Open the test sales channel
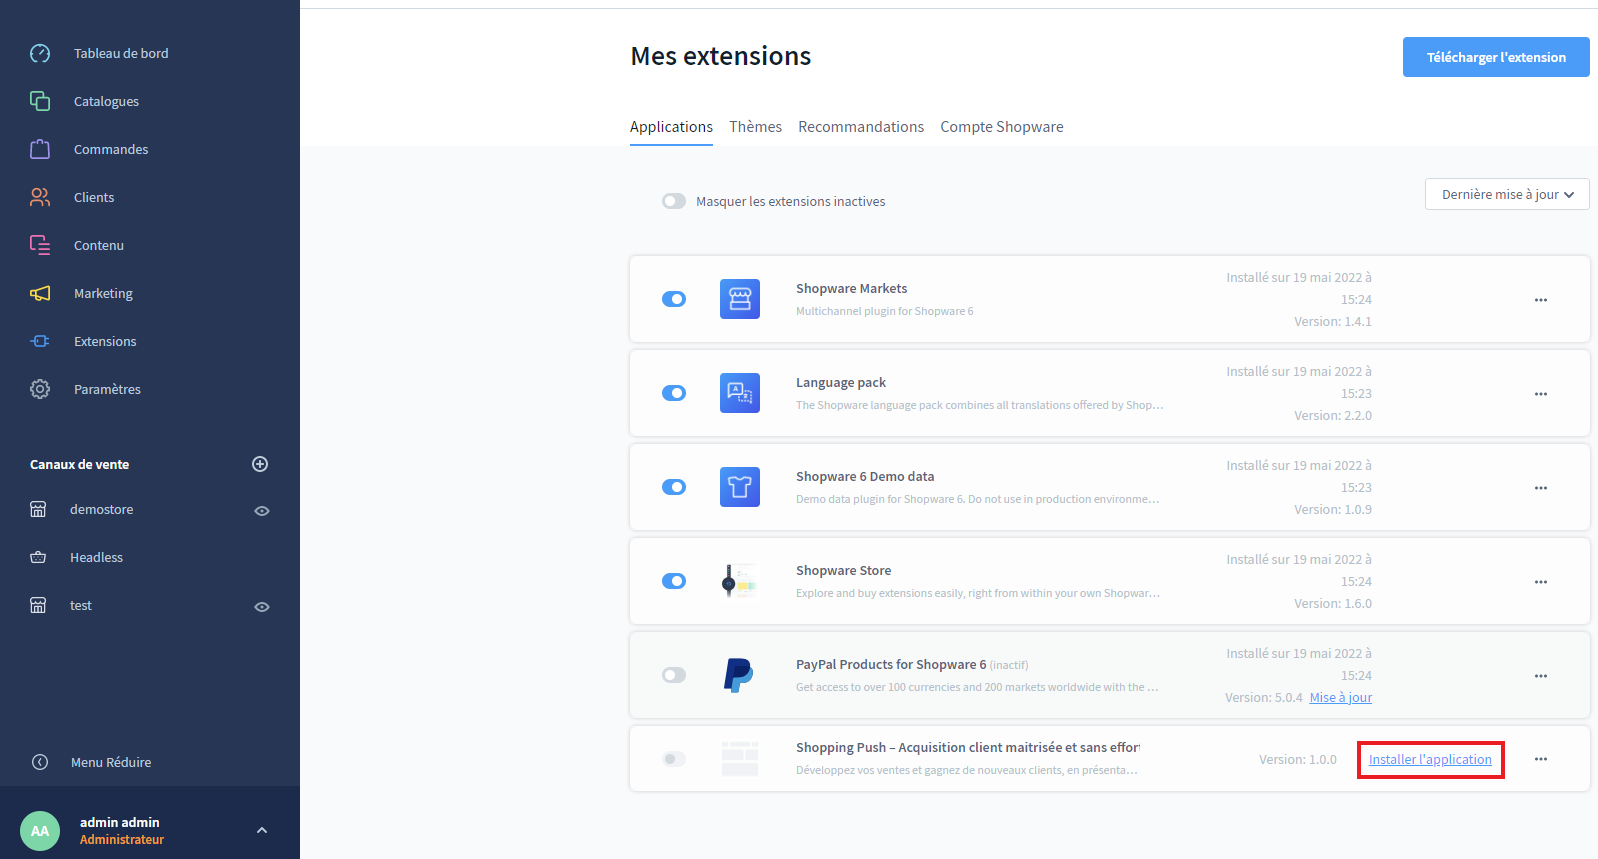 81,605
